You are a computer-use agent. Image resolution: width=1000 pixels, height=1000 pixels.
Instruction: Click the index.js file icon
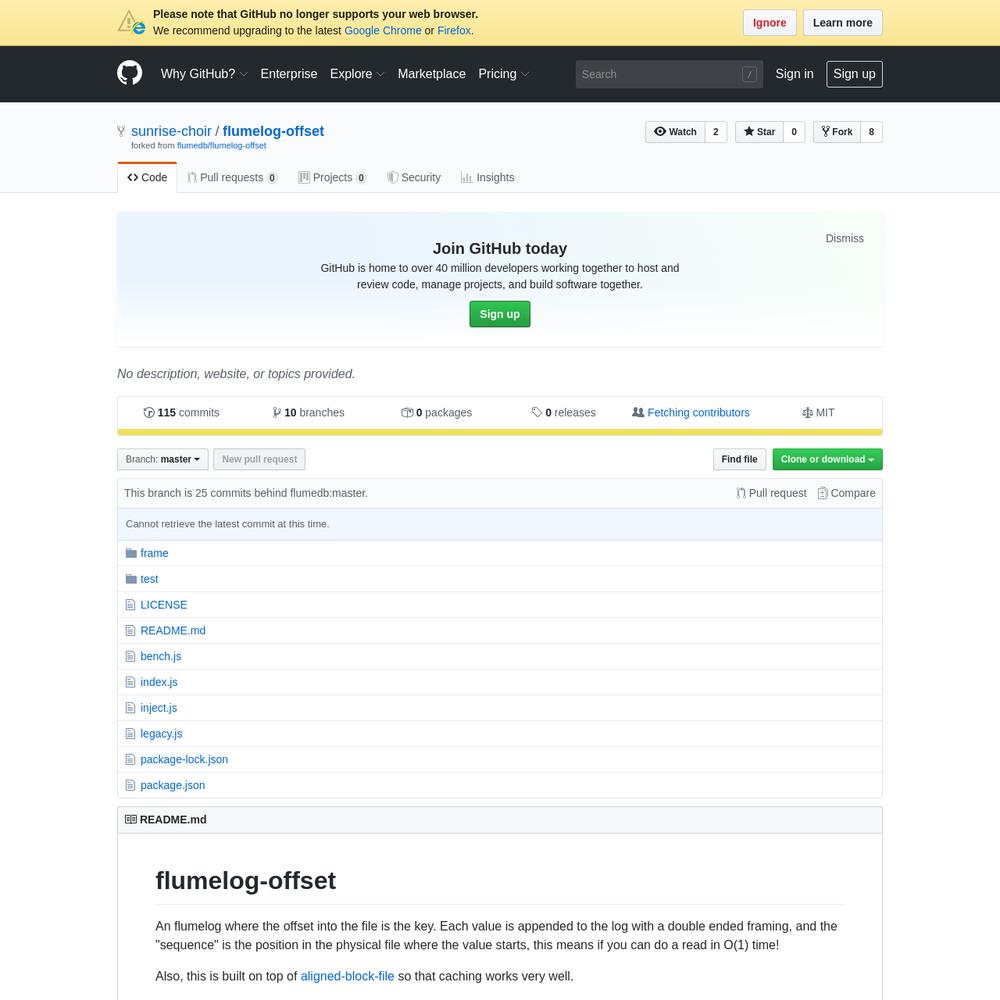point(130,682)
